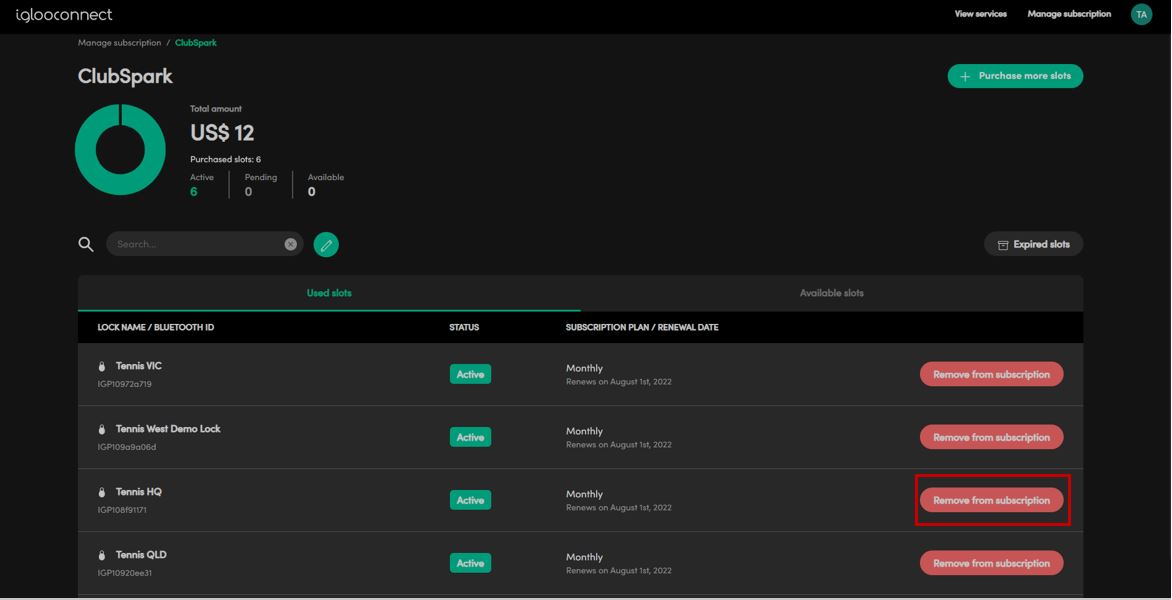The height and width of the screenshot is (600, 1172).
Task: Remove Tennis QLD from subscription
Action: click(x=991, y=563)
